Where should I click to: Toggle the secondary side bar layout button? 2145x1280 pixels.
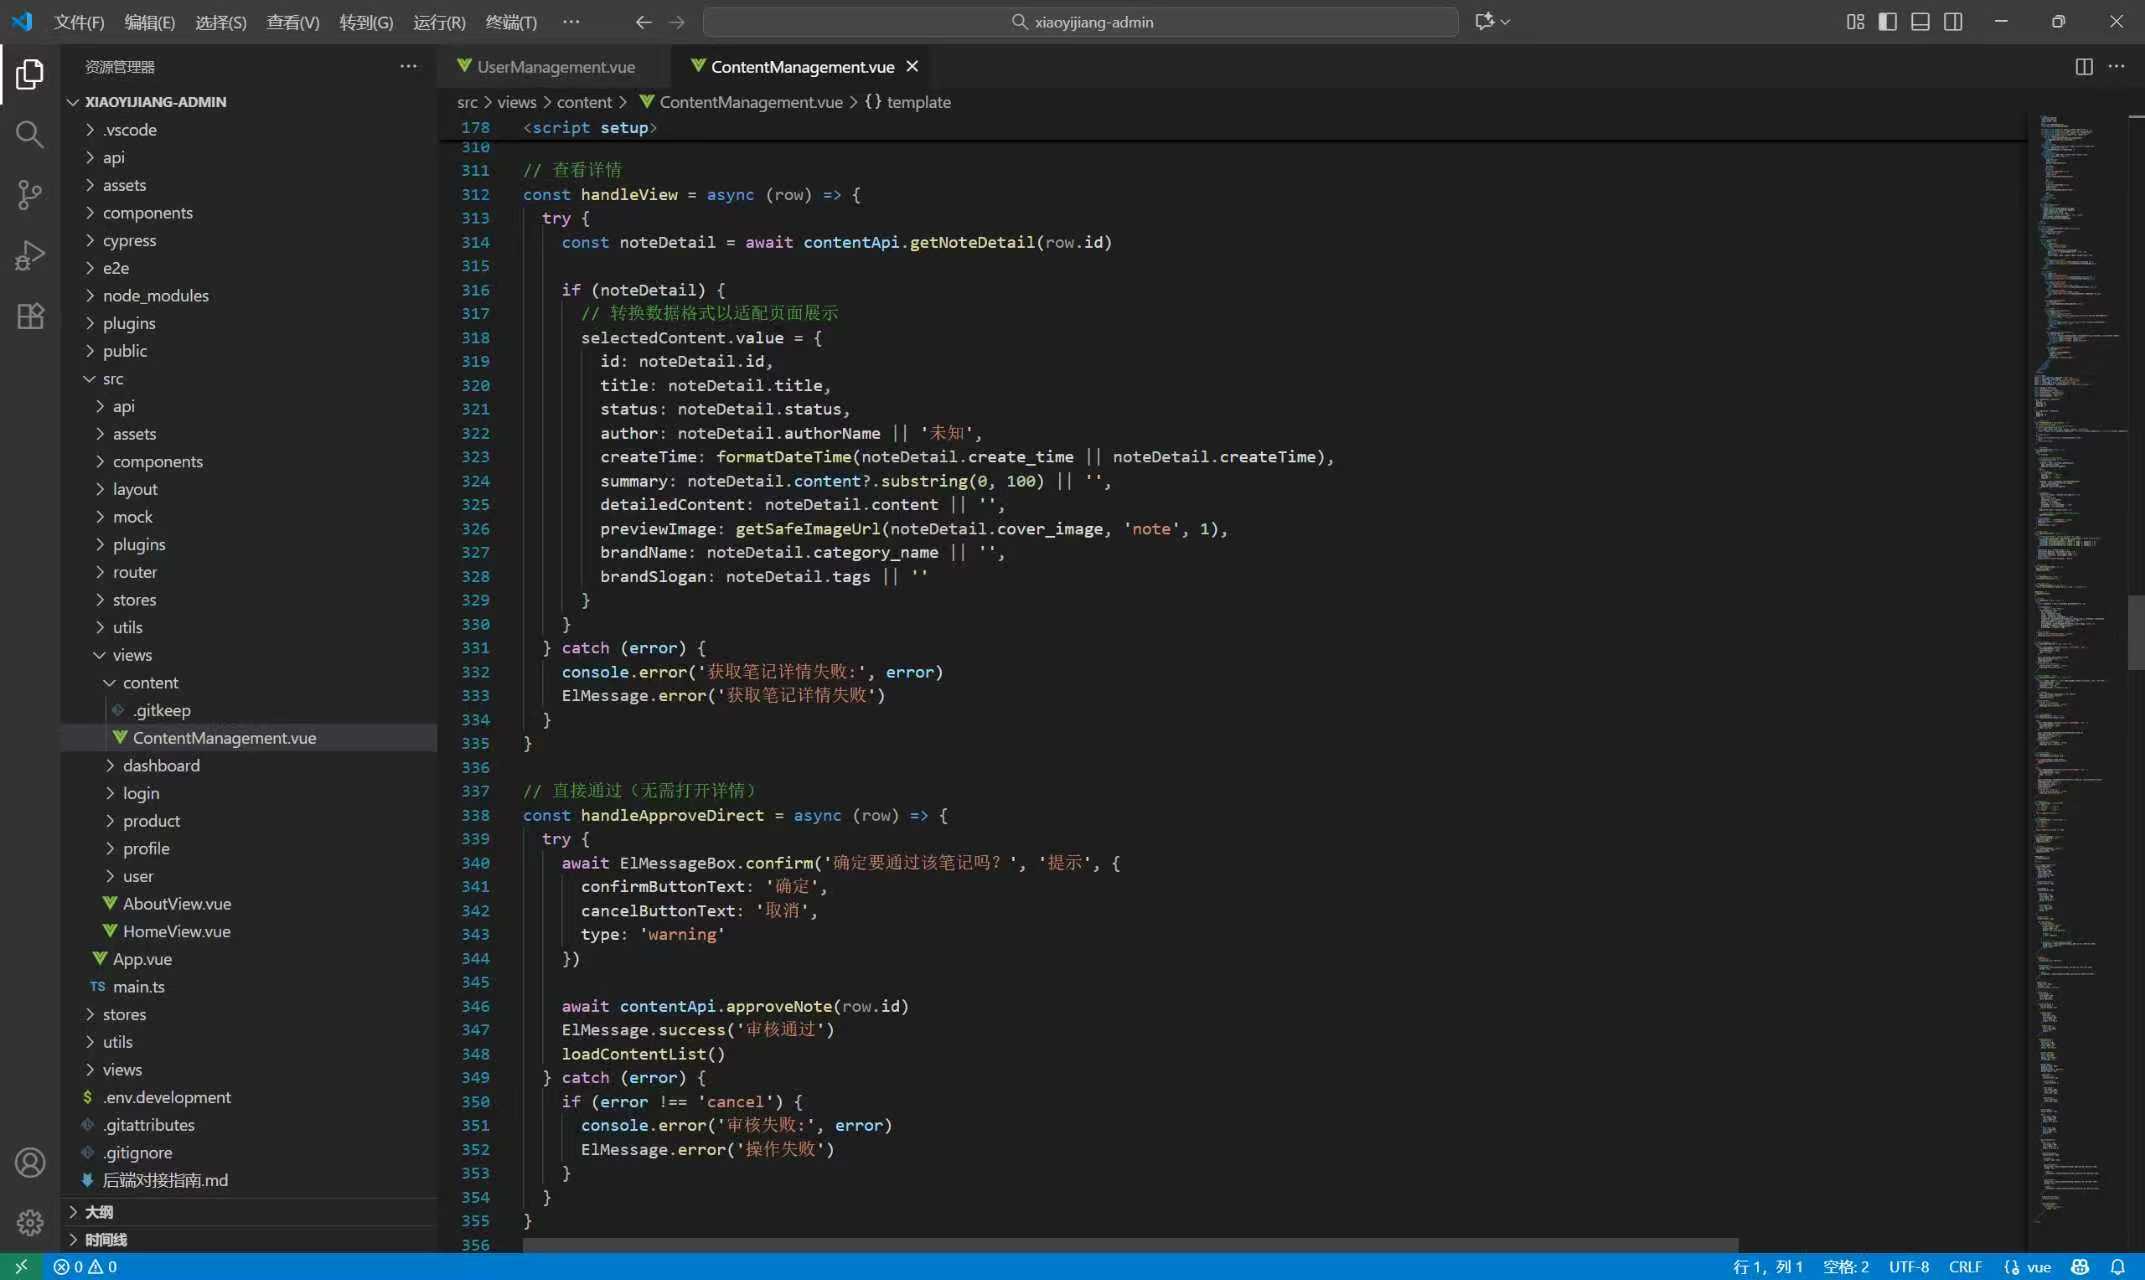pyautogui.click(x=1953, y=22)
